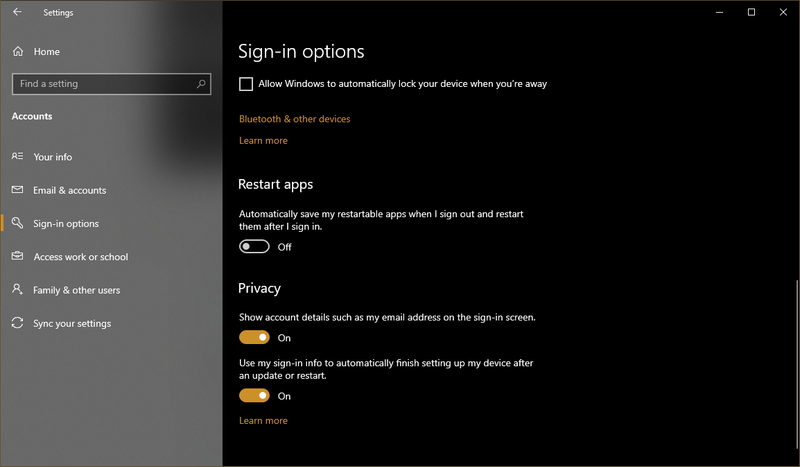Maximize the Settings window
800x467 pixels.
751,12
